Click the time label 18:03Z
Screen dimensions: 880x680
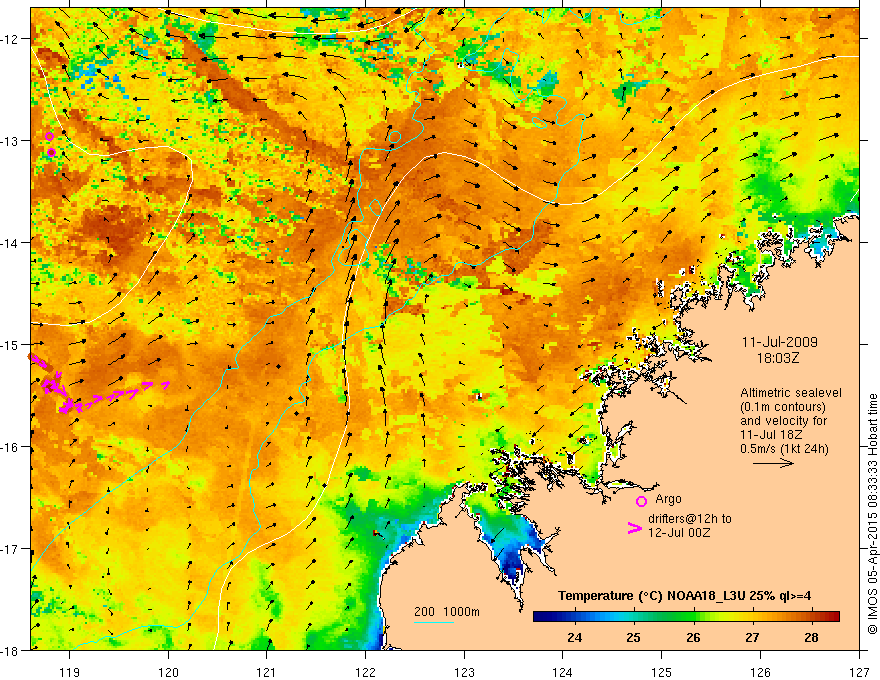click(x=777, y=358)
